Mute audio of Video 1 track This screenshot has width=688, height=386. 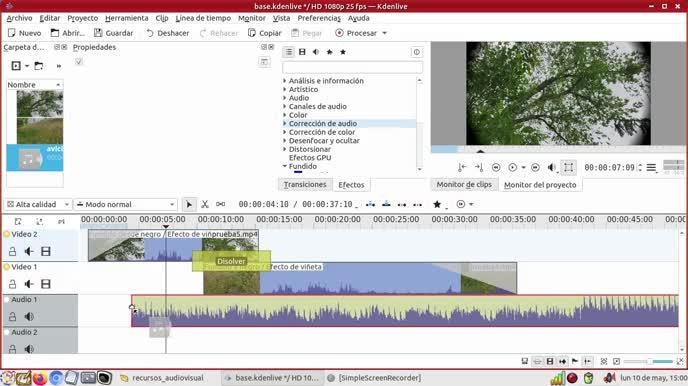coord(29,284)
